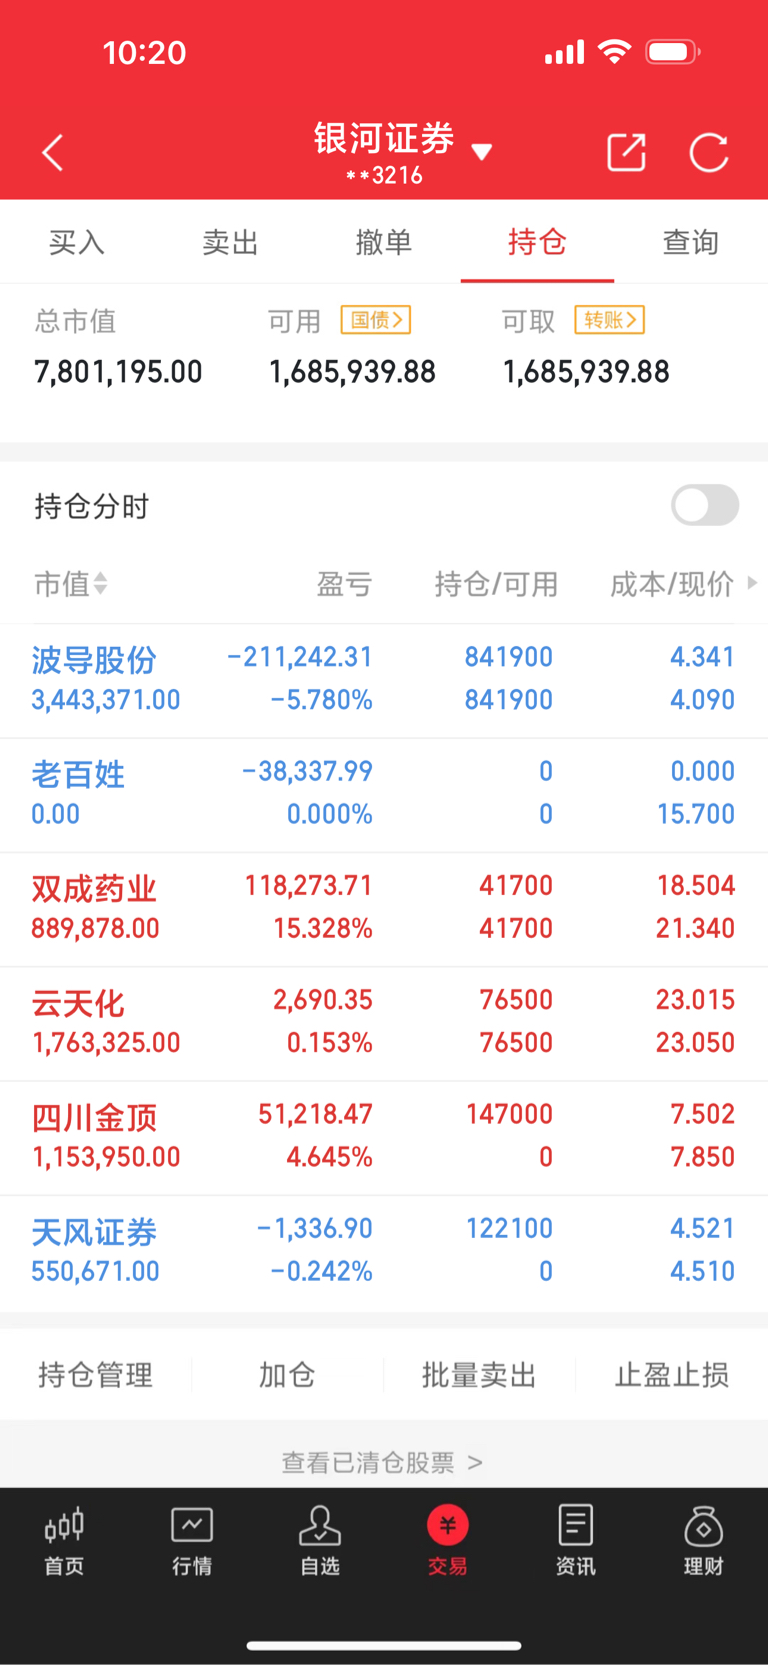Screen dimensions: 768x1665
Task: Toggle the 持仓分时 switch on
Action: point(705,505)
